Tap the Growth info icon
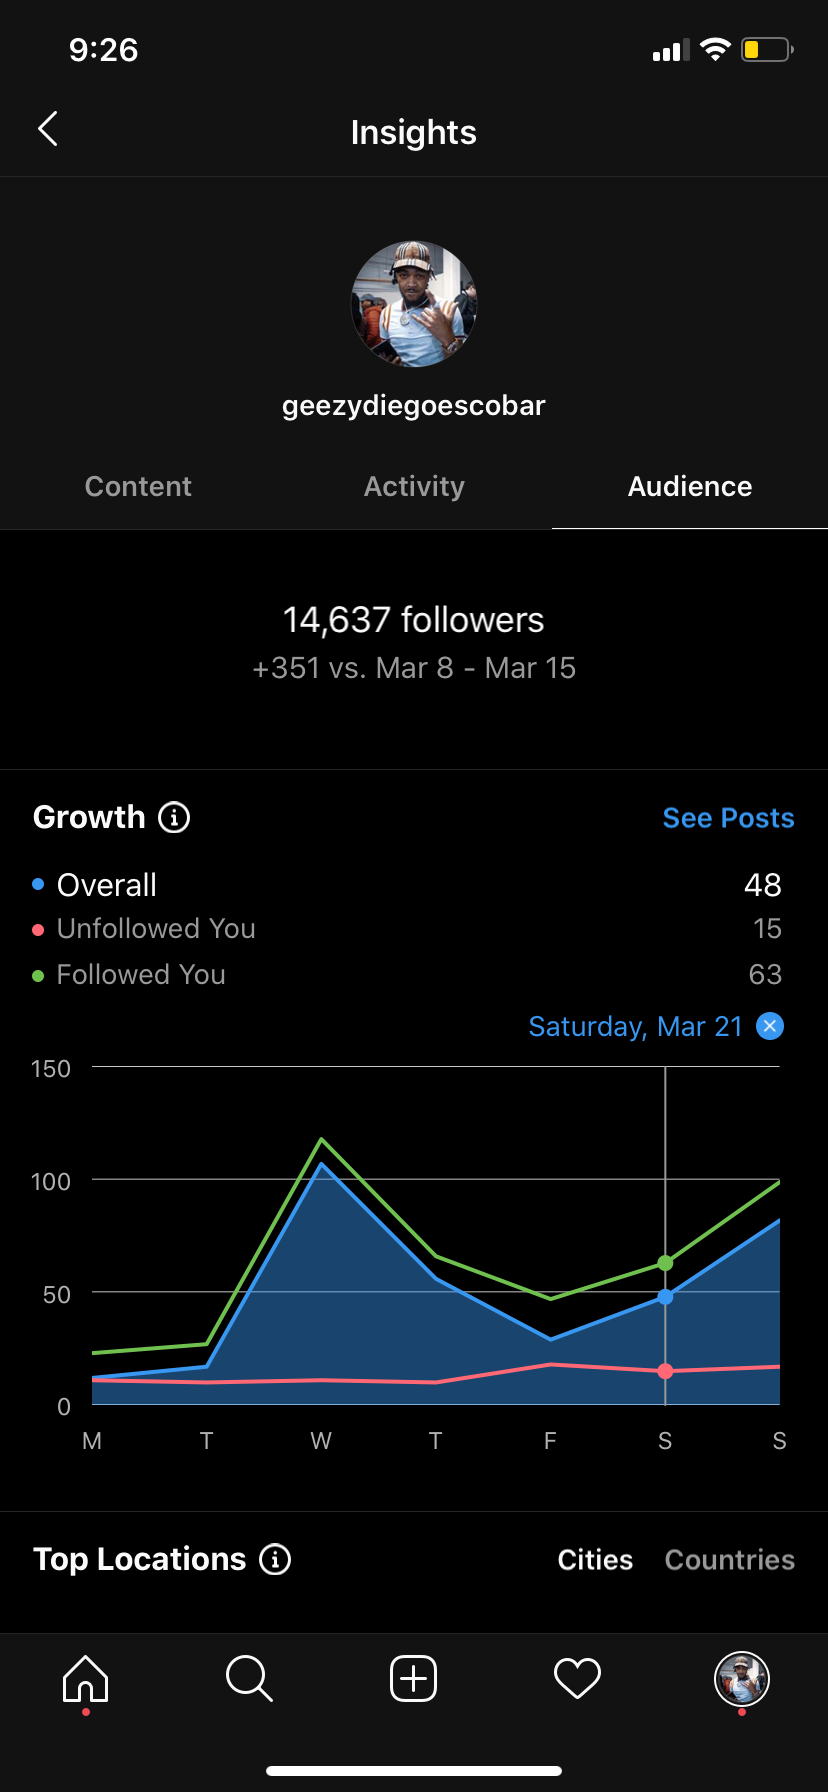 tap(174, 818)
